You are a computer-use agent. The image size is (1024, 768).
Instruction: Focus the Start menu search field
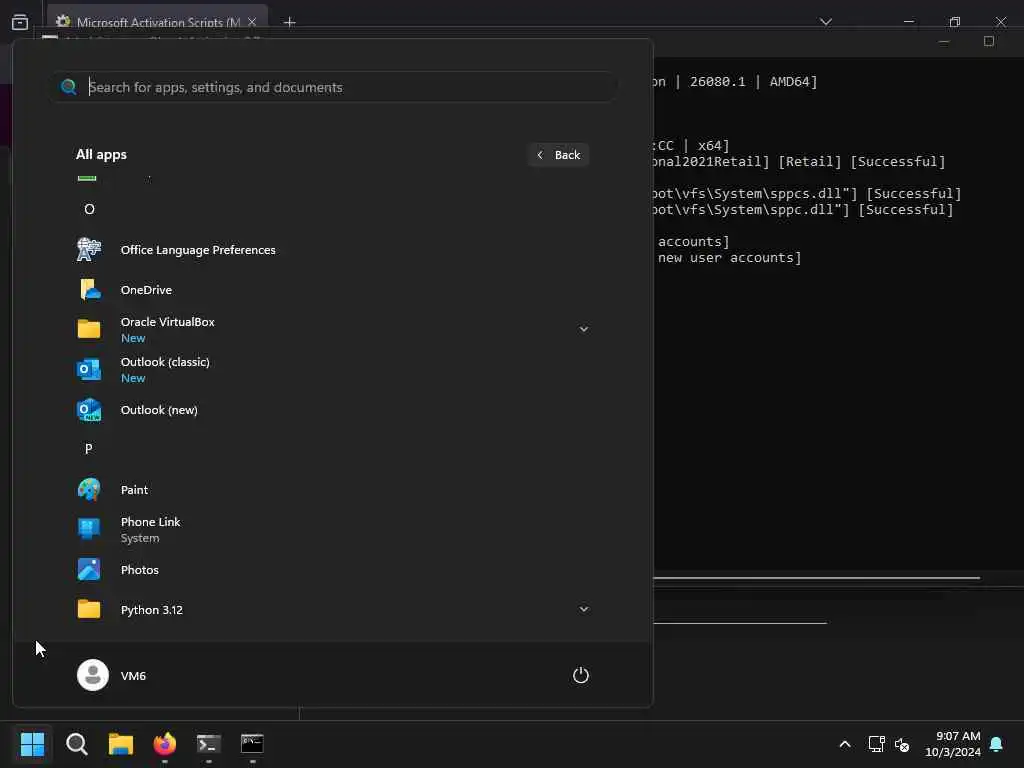(334, 87)
